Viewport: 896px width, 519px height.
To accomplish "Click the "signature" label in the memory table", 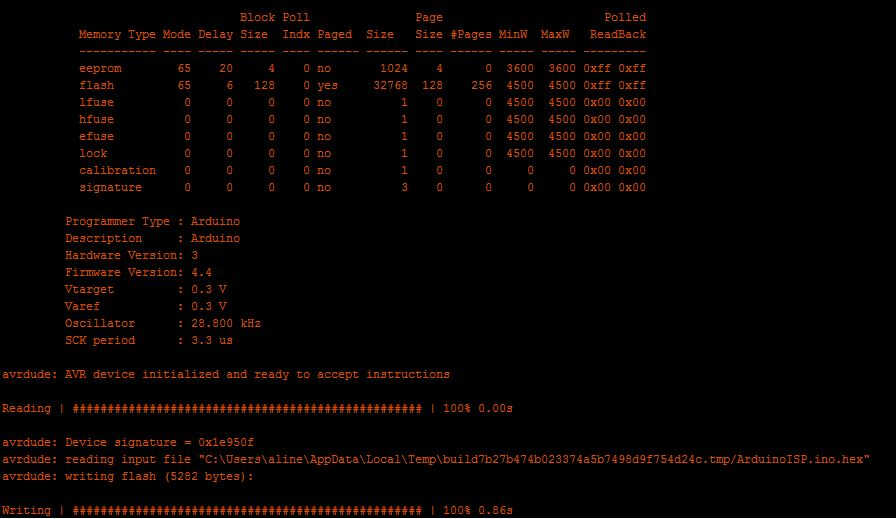I will point(110,187).
